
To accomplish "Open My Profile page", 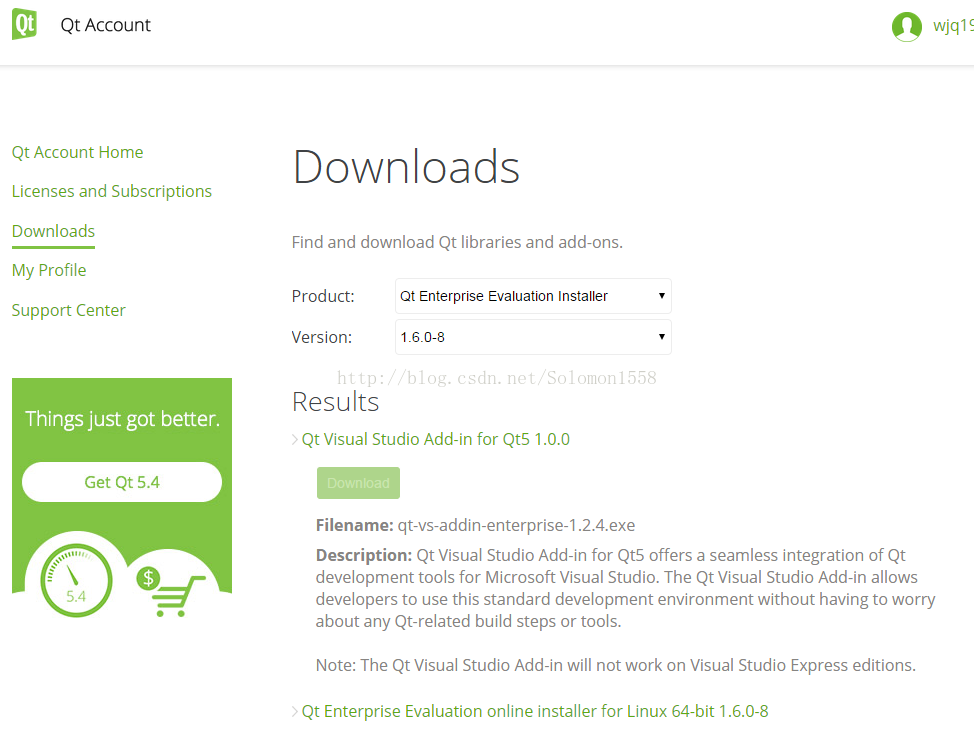I will point(49,270).
